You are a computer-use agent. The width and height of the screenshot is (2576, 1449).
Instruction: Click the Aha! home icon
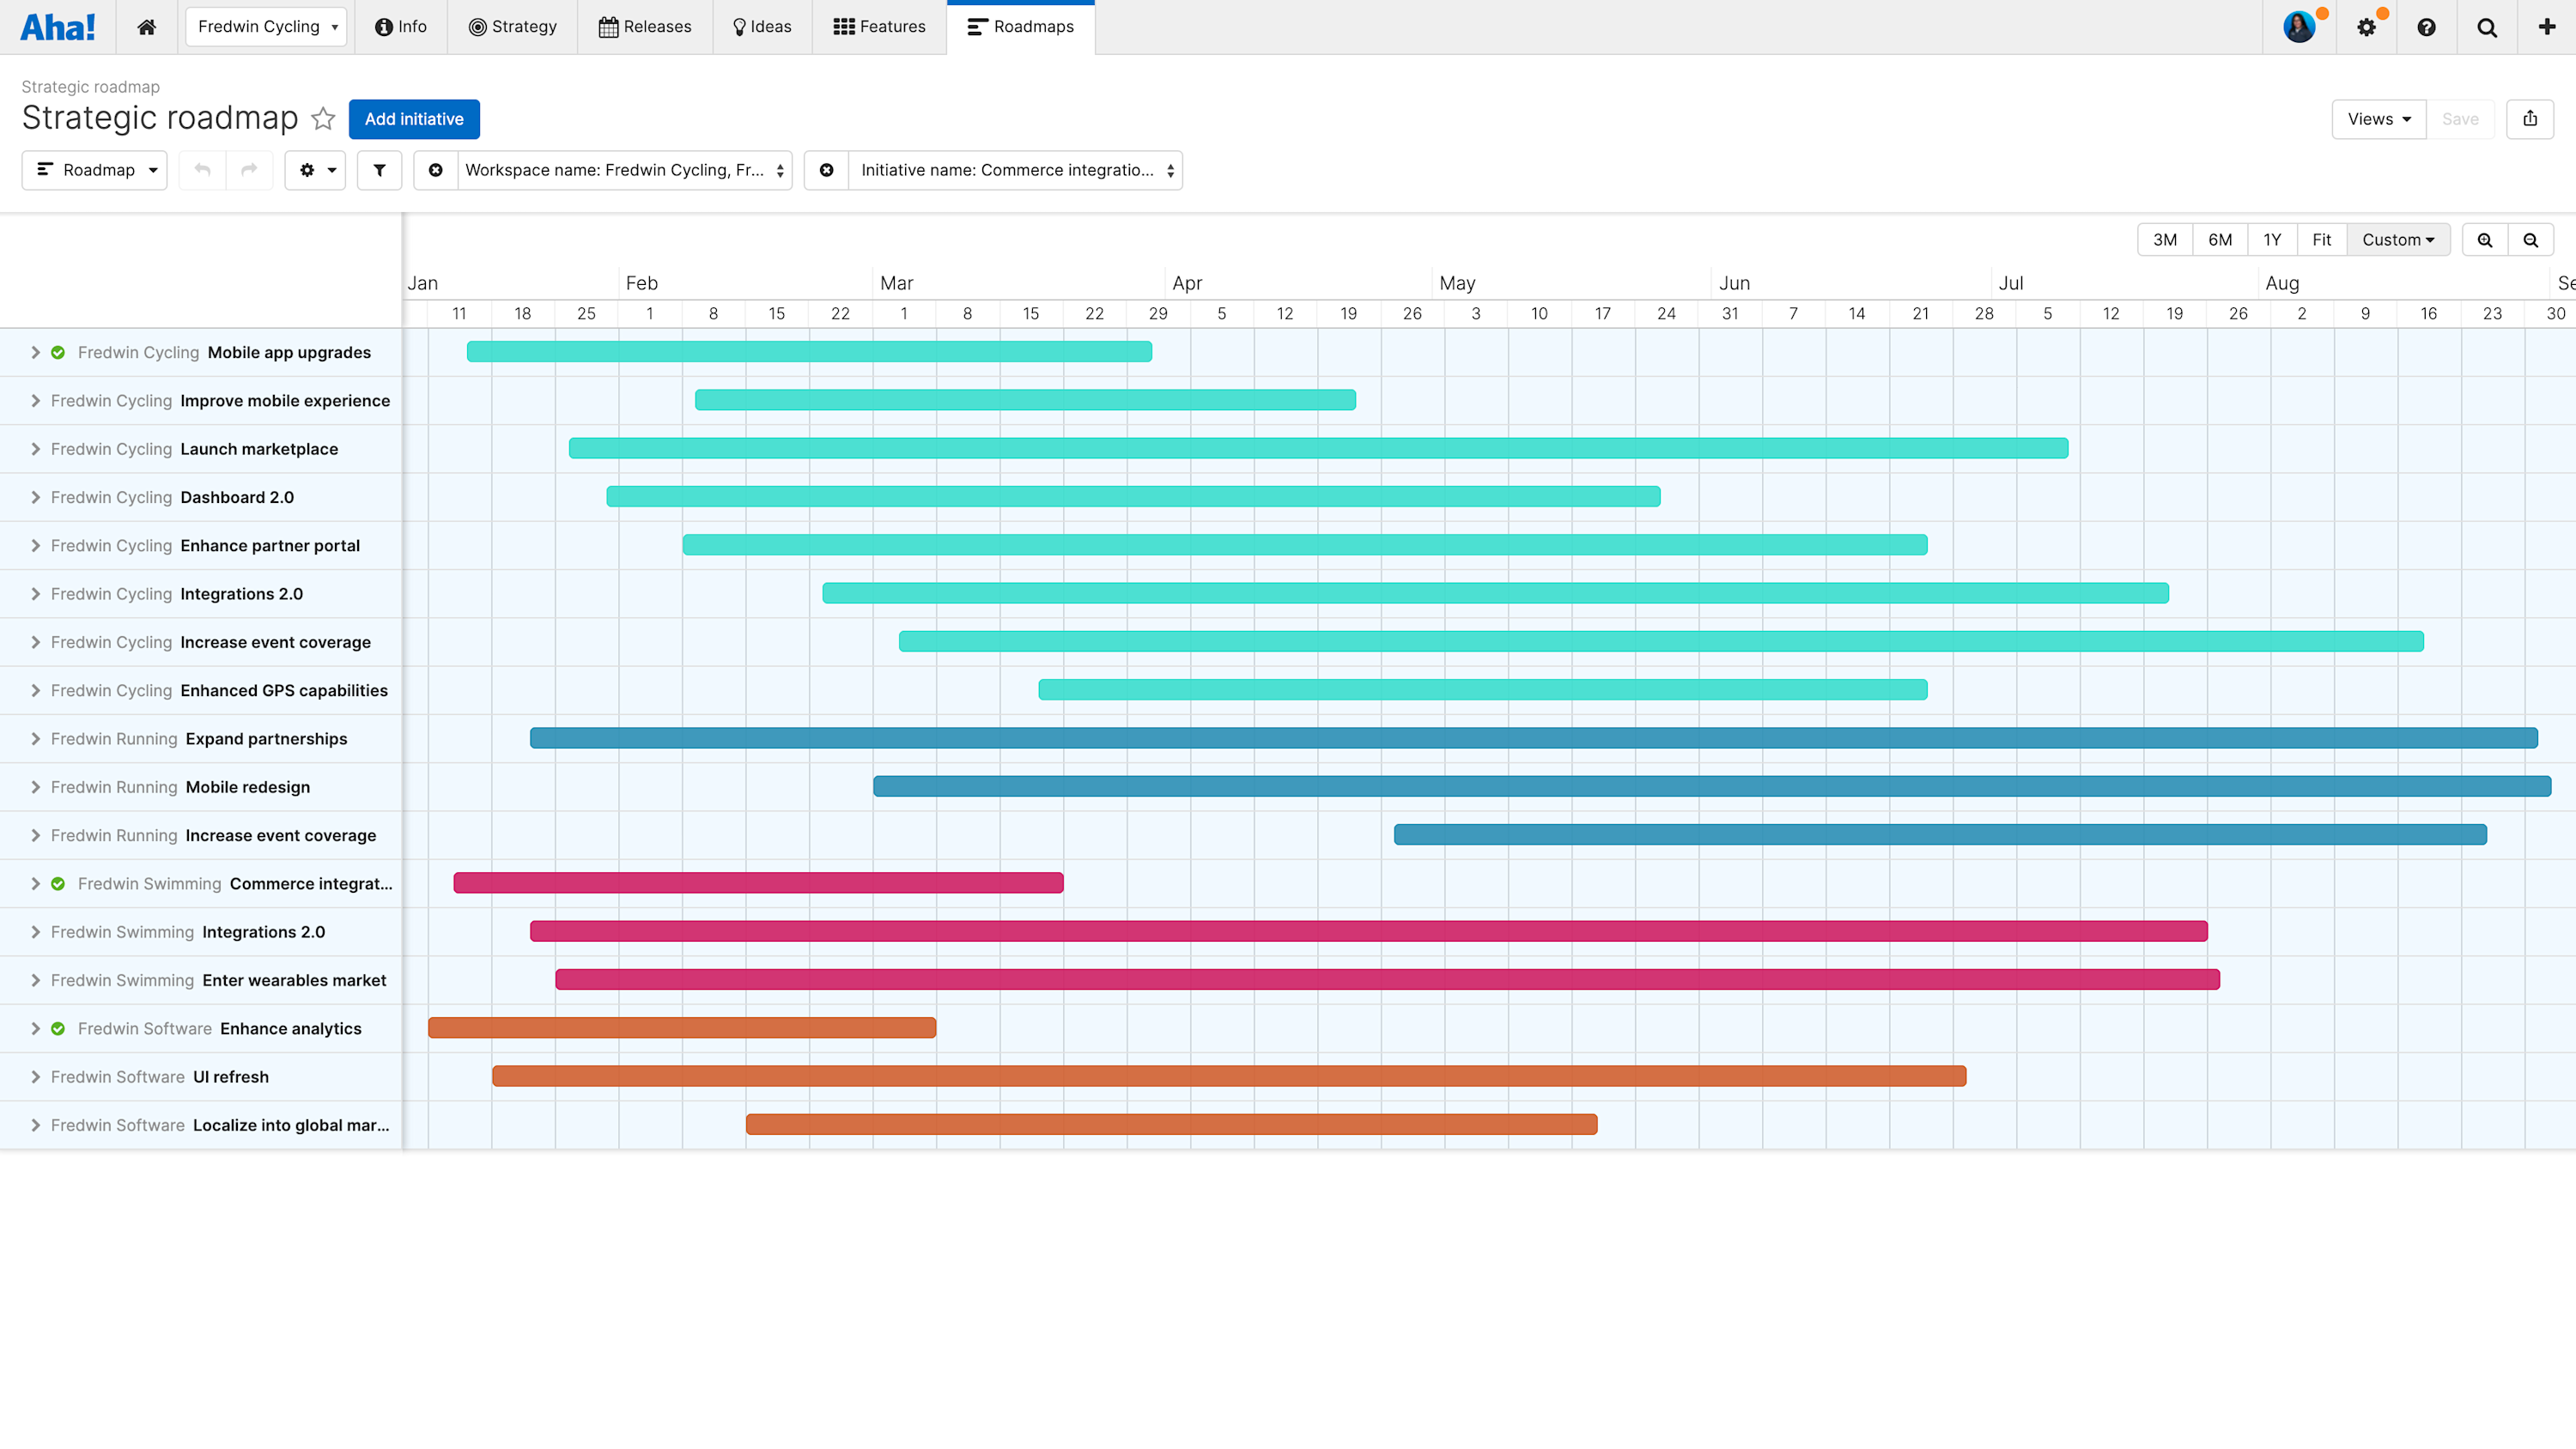146,27
